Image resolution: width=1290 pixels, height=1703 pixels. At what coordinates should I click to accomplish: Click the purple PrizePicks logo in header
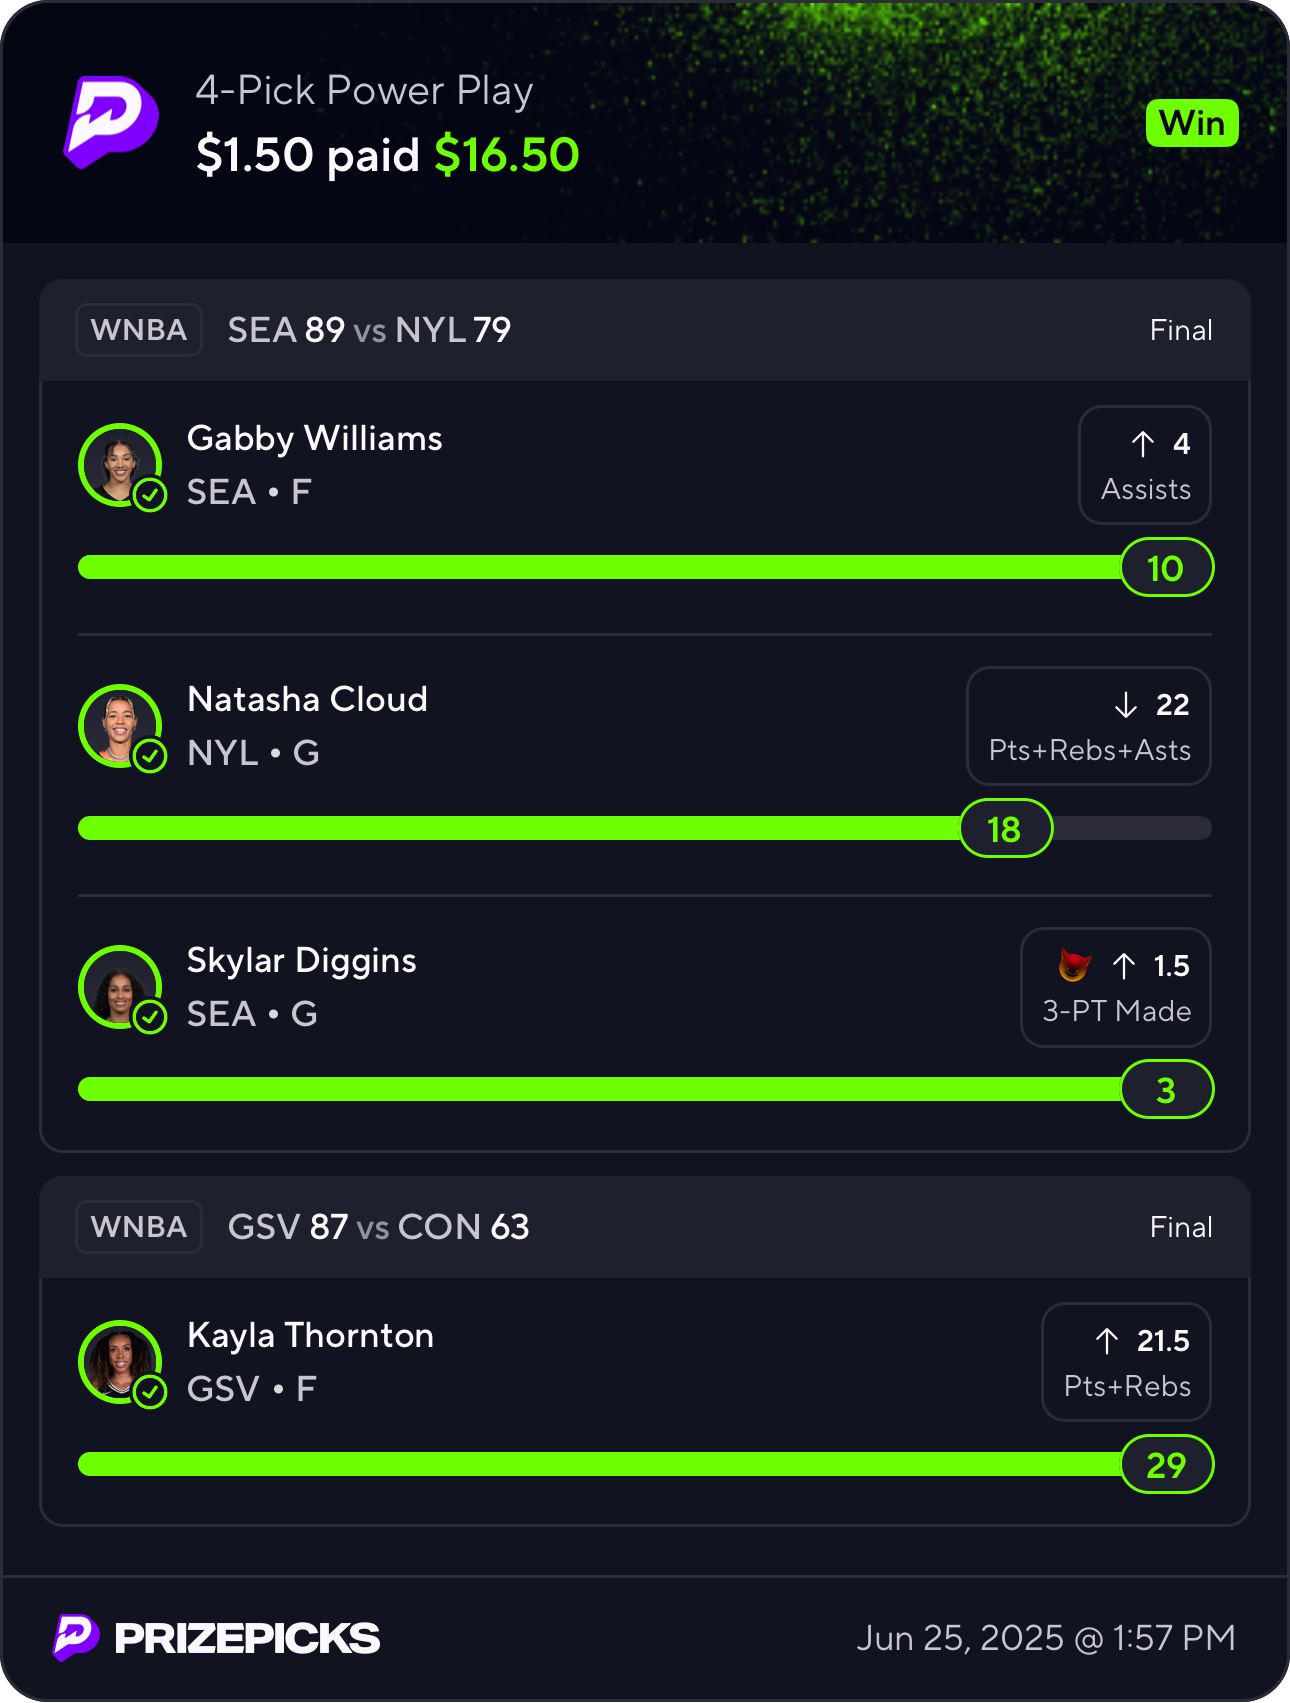(111, 122)
